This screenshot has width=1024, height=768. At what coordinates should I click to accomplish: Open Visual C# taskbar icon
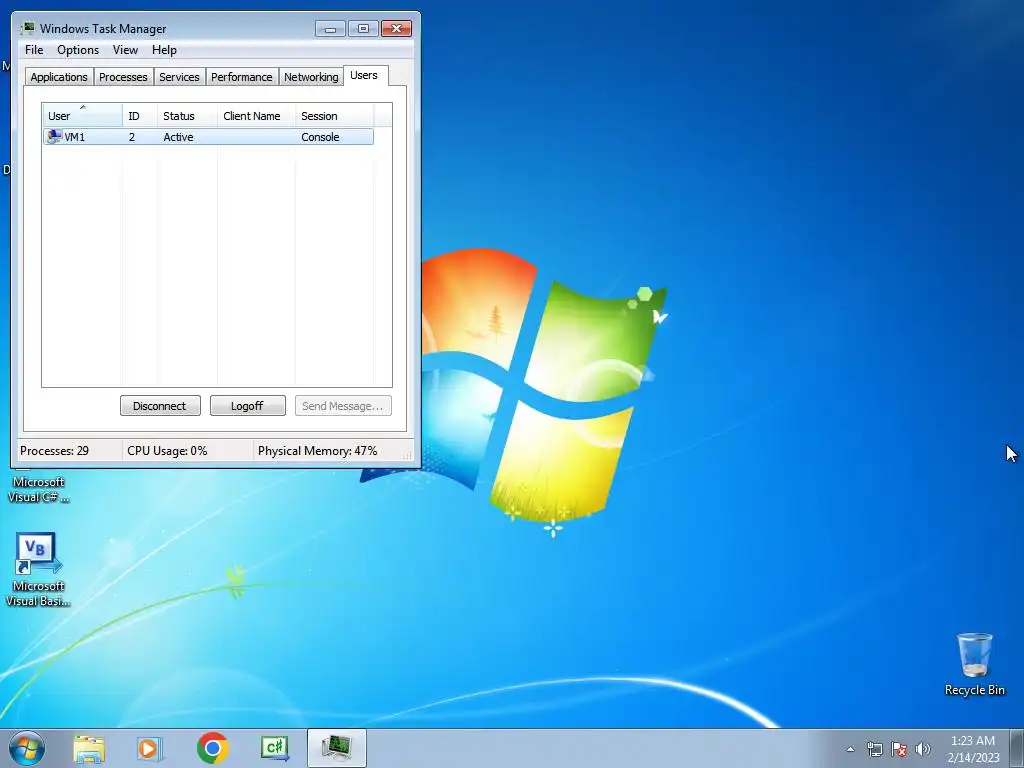click(x=274, y=748)
